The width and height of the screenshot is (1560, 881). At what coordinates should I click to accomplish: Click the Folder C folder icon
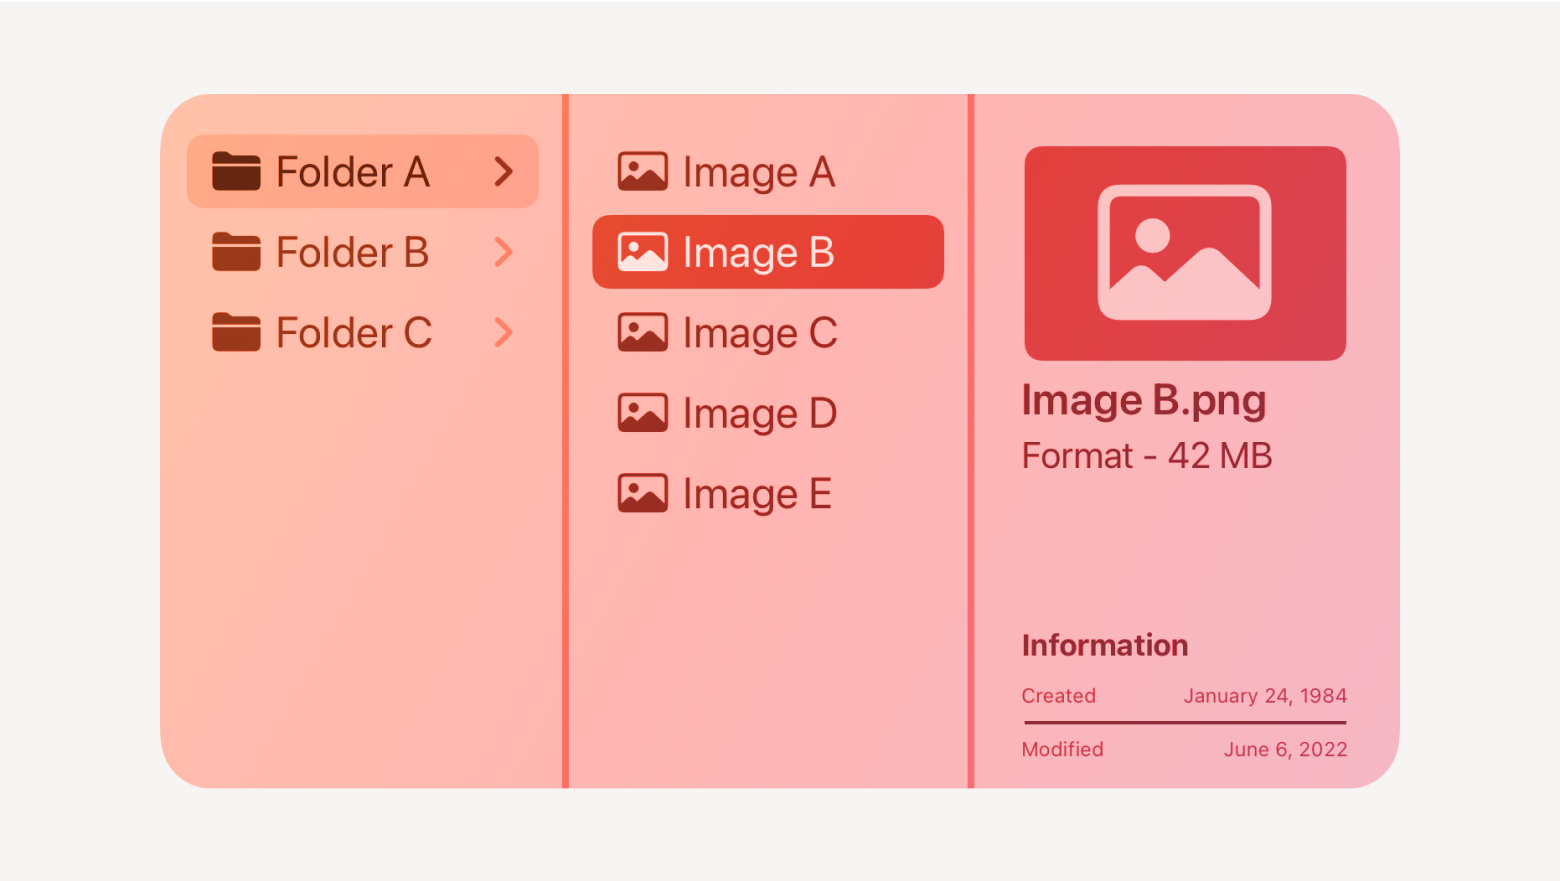click(x=236, y=332)
